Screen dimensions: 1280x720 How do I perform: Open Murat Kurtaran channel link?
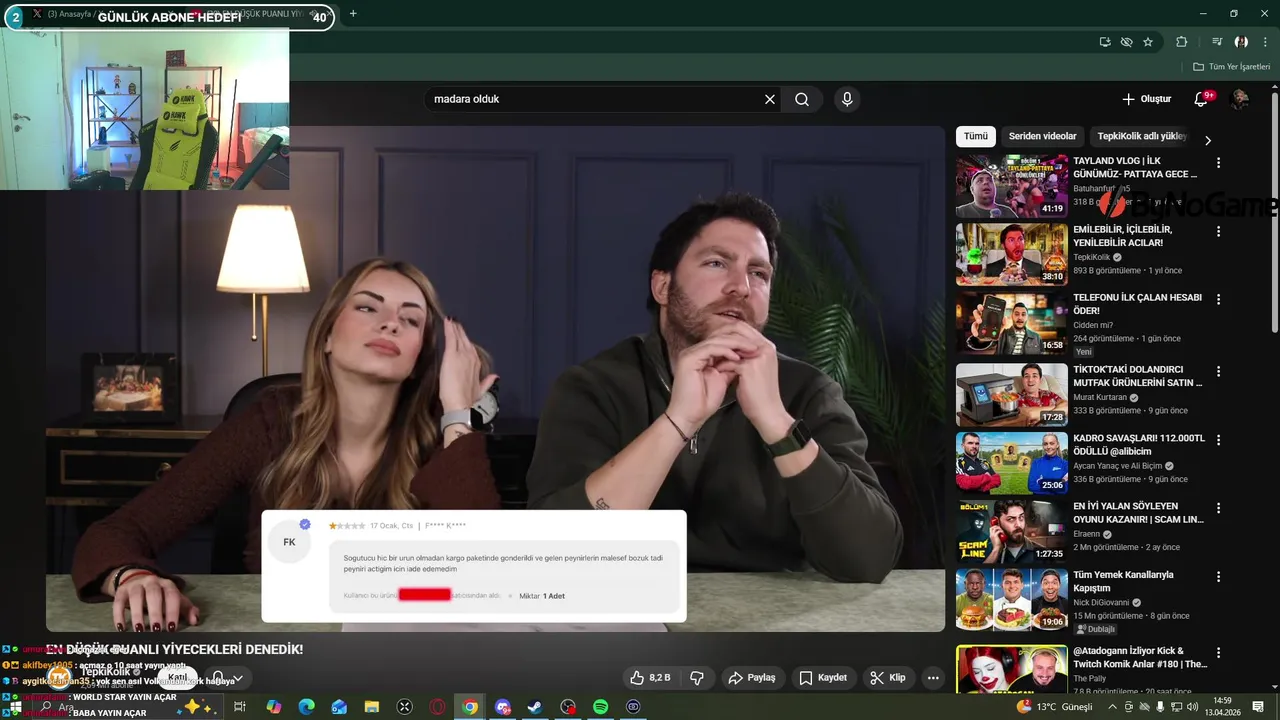(x=1100, y=397)
